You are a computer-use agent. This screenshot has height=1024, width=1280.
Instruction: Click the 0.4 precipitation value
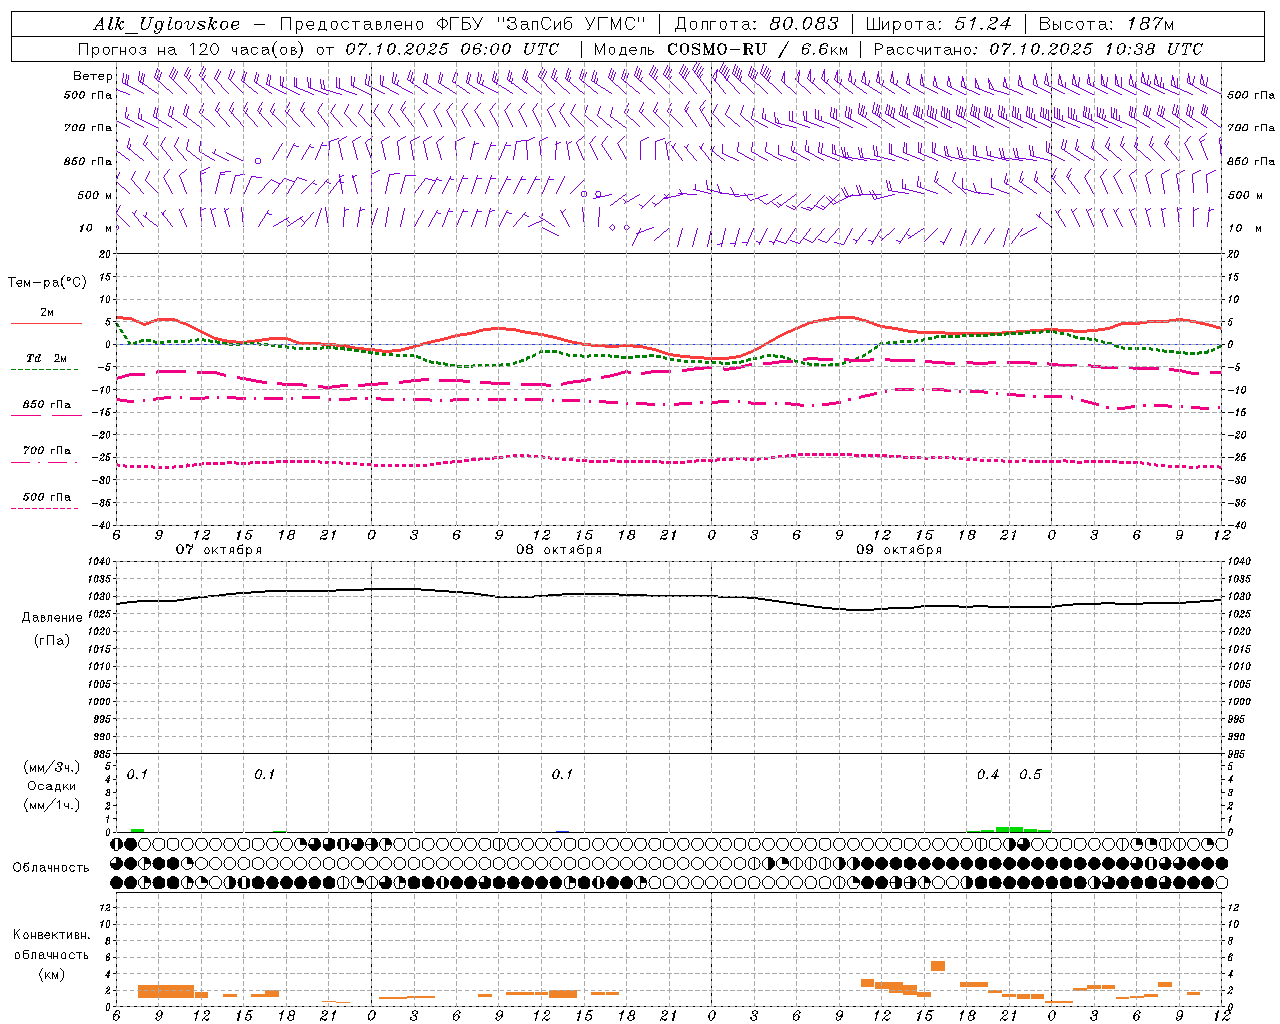click(x=988, y=774)
